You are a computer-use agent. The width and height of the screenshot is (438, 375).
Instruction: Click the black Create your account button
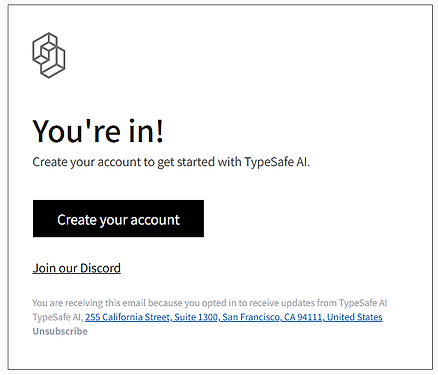pos(118,219)
